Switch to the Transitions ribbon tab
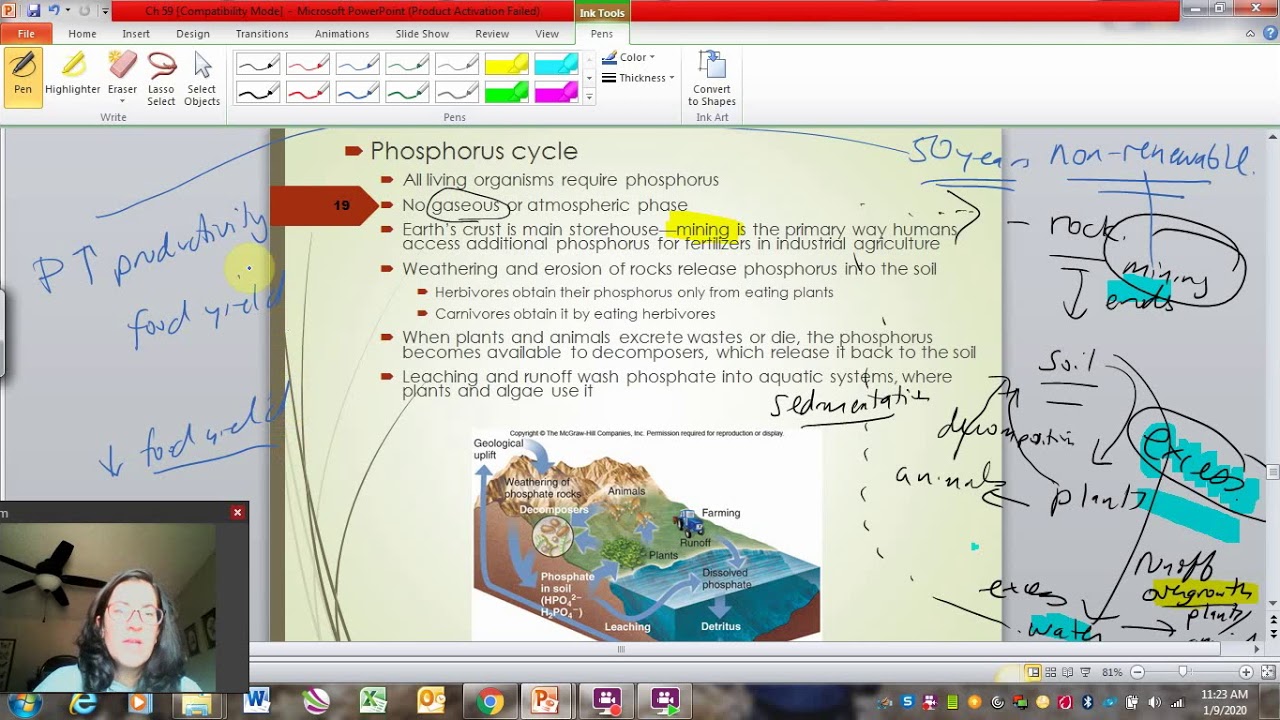This screenshot has width=1280, height=720. pyautogui.click(x=262, y=34)
